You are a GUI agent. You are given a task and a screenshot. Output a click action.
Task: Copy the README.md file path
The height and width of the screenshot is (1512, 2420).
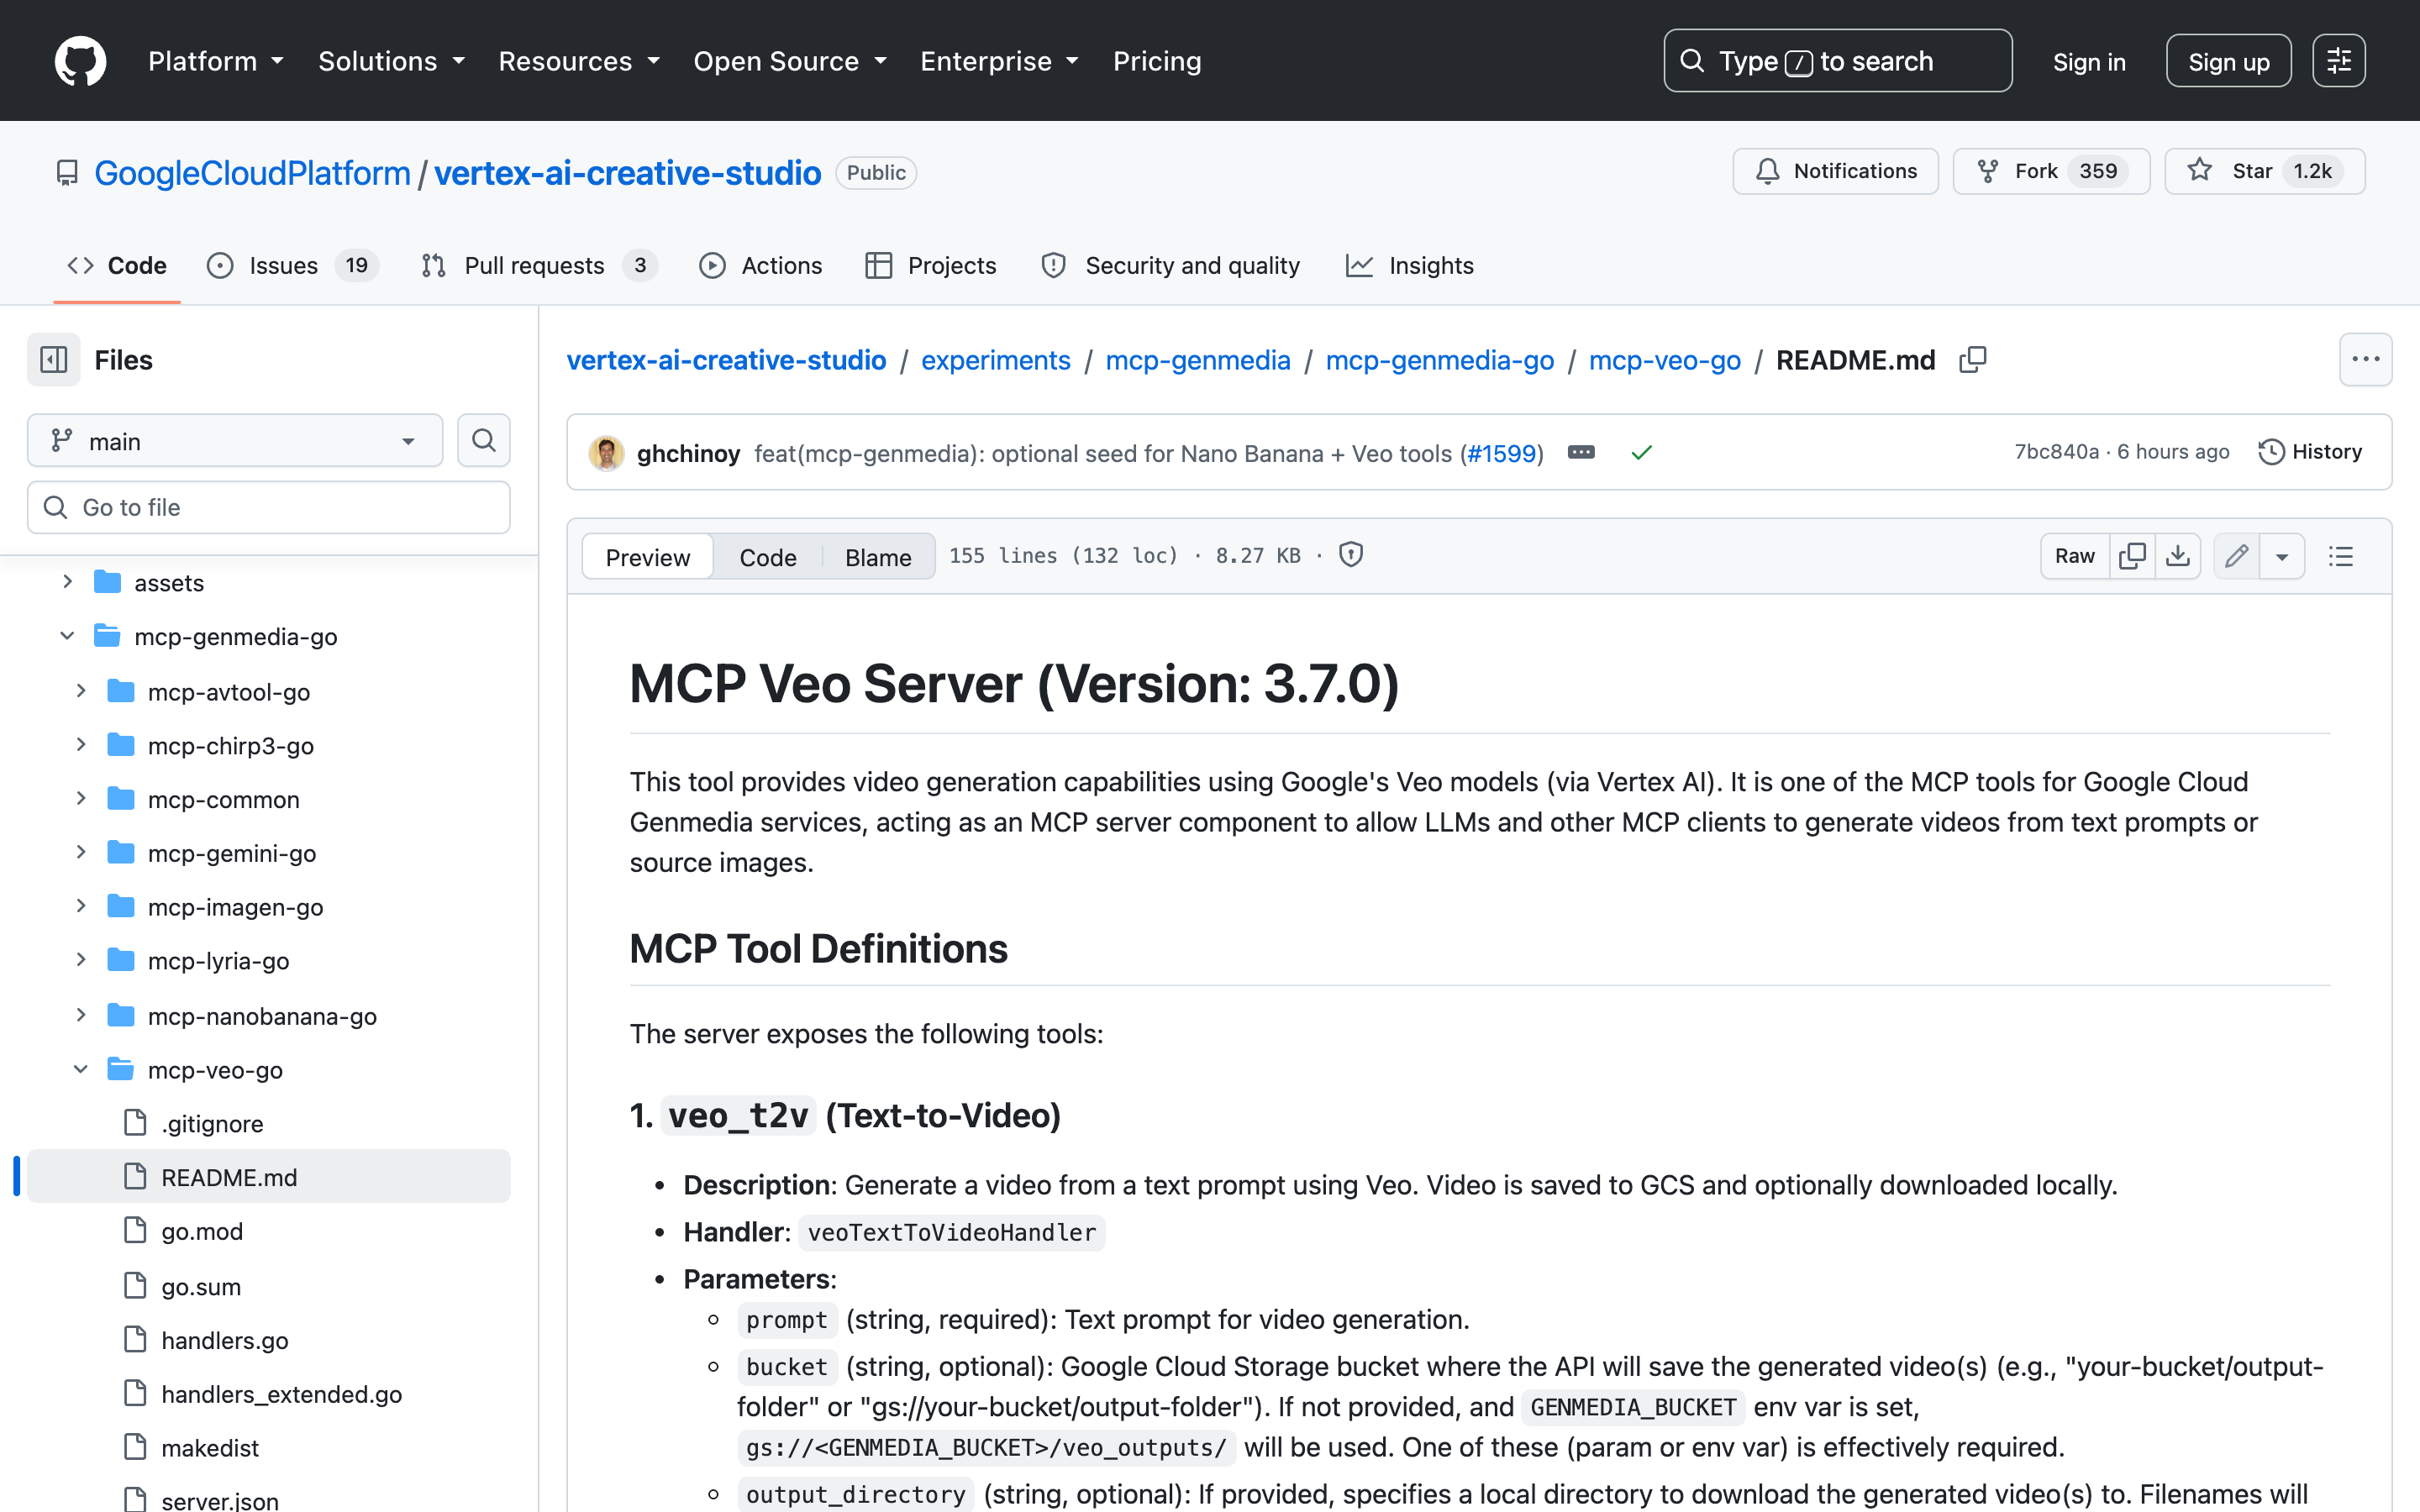click(1973, 360)
